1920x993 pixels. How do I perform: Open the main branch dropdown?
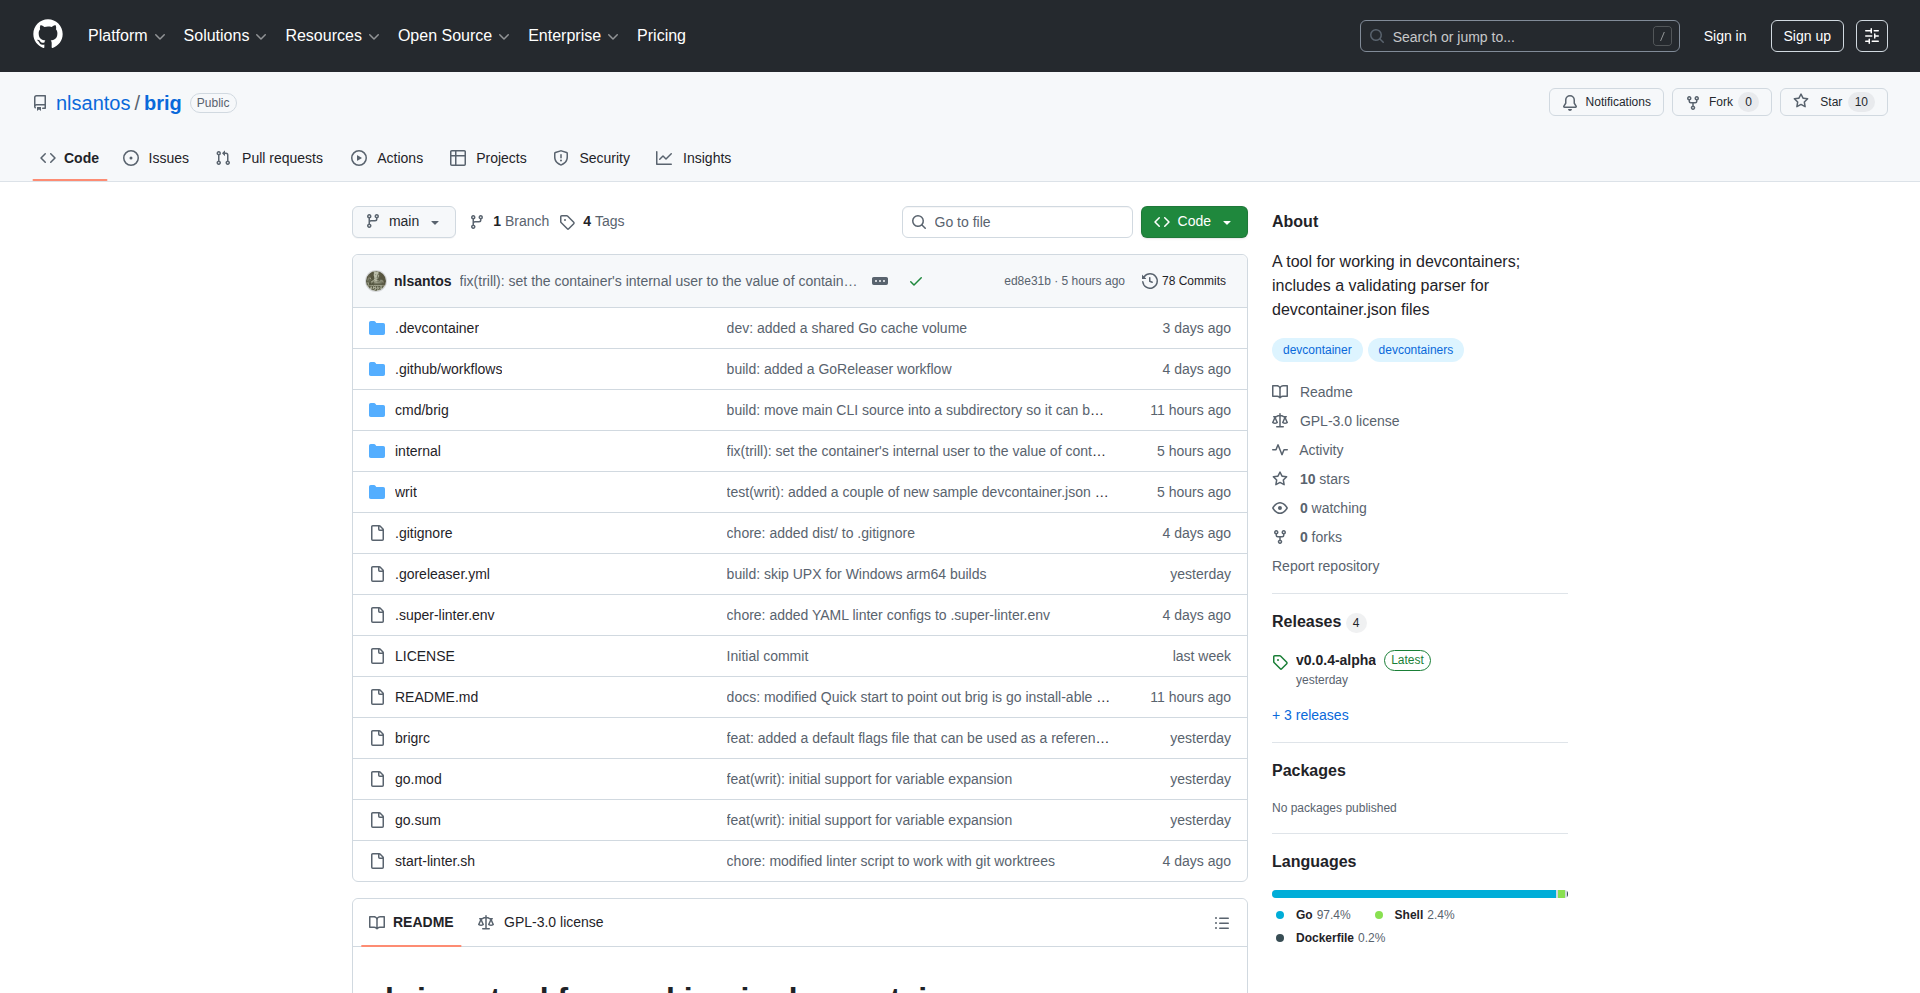click(x=403, y=222)
